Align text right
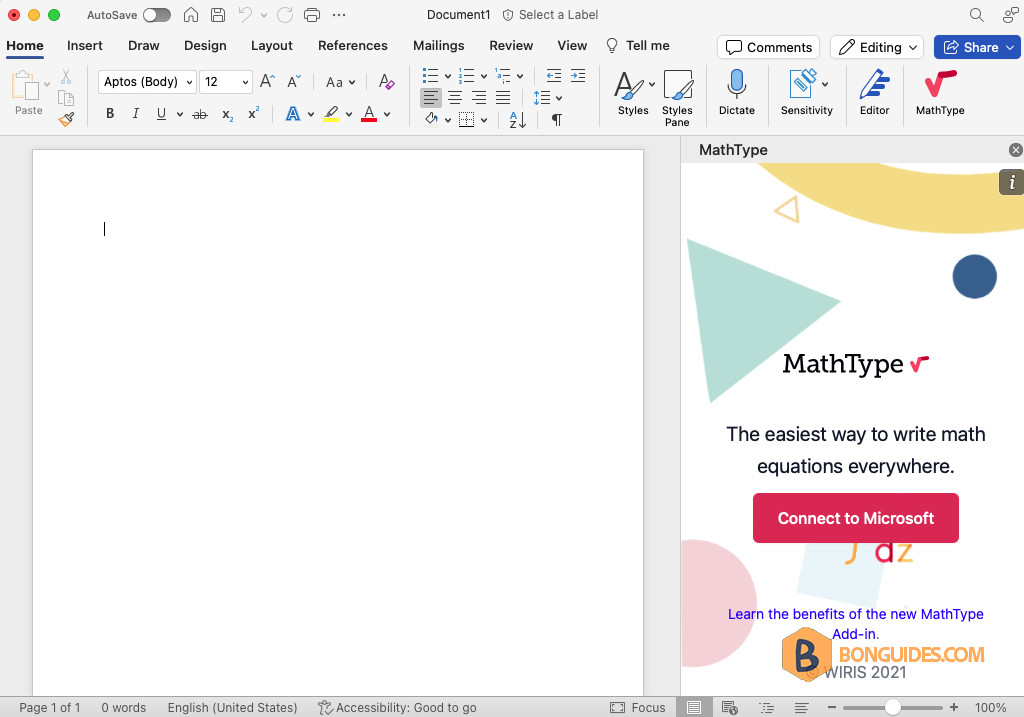The image size is (1024, 717). [479, 98]
